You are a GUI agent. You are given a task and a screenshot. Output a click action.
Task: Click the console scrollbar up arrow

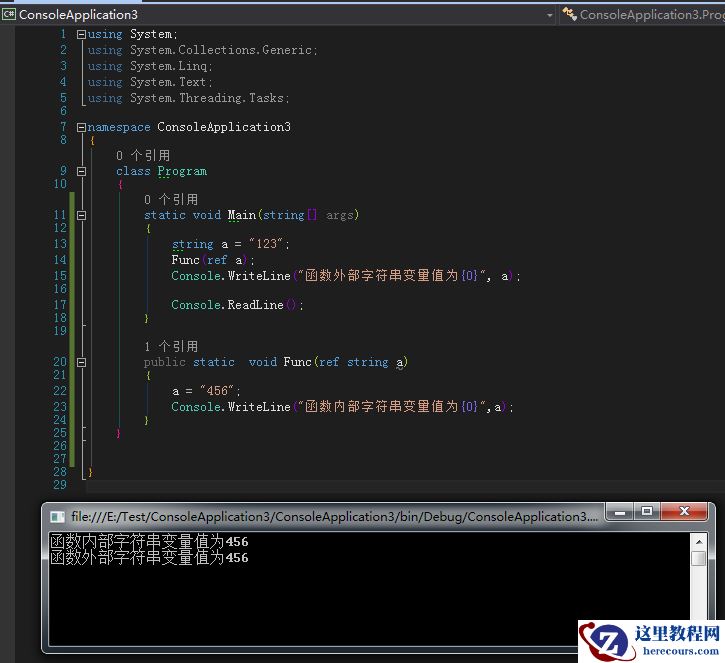698,541
